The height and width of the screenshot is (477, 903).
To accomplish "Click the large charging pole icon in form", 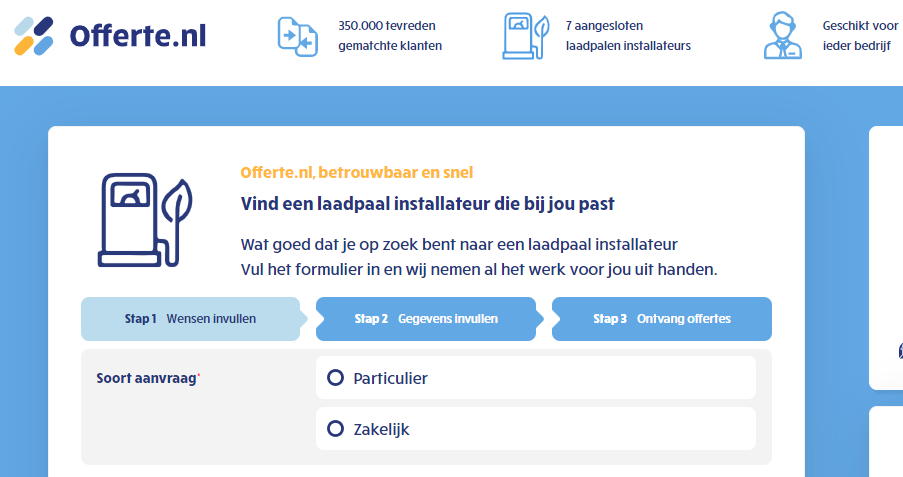I will tap(145, 220).
